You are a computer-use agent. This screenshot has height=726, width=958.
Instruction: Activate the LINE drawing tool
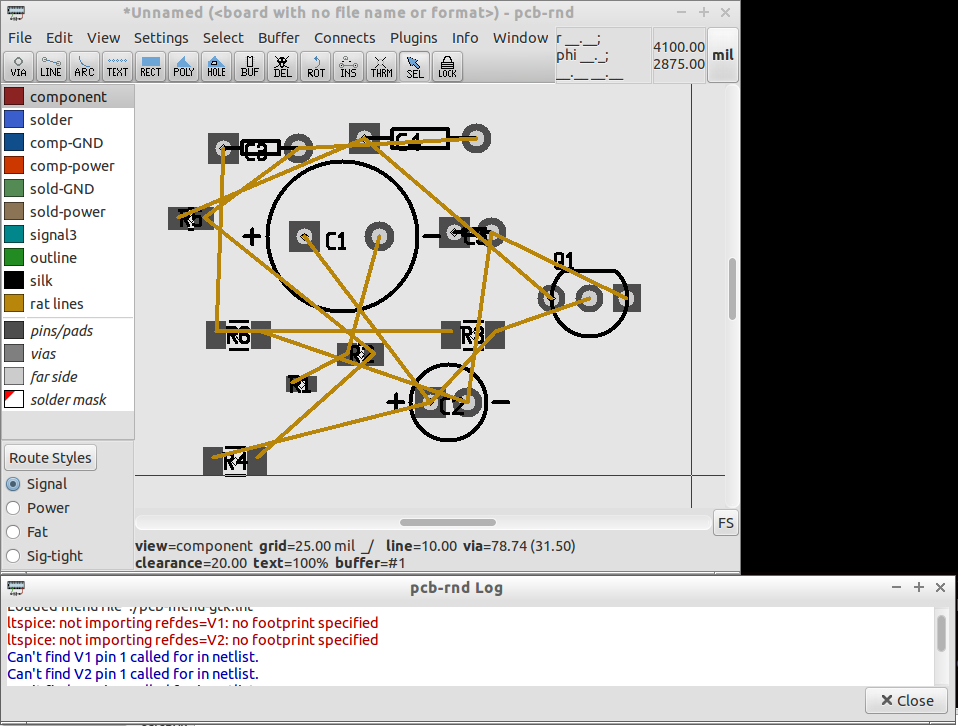tap(51, 66)
